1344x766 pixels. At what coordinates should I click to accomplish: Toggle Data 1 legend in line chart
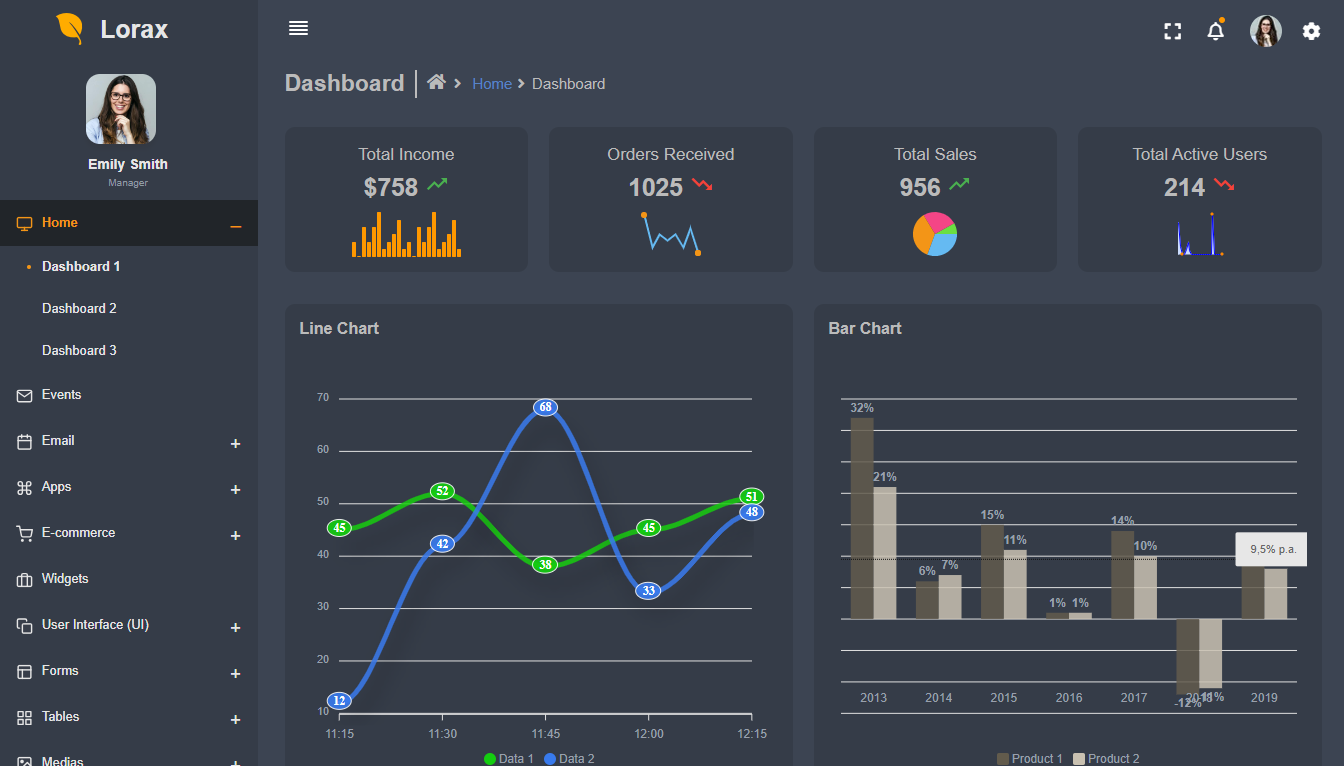point(509,758)
